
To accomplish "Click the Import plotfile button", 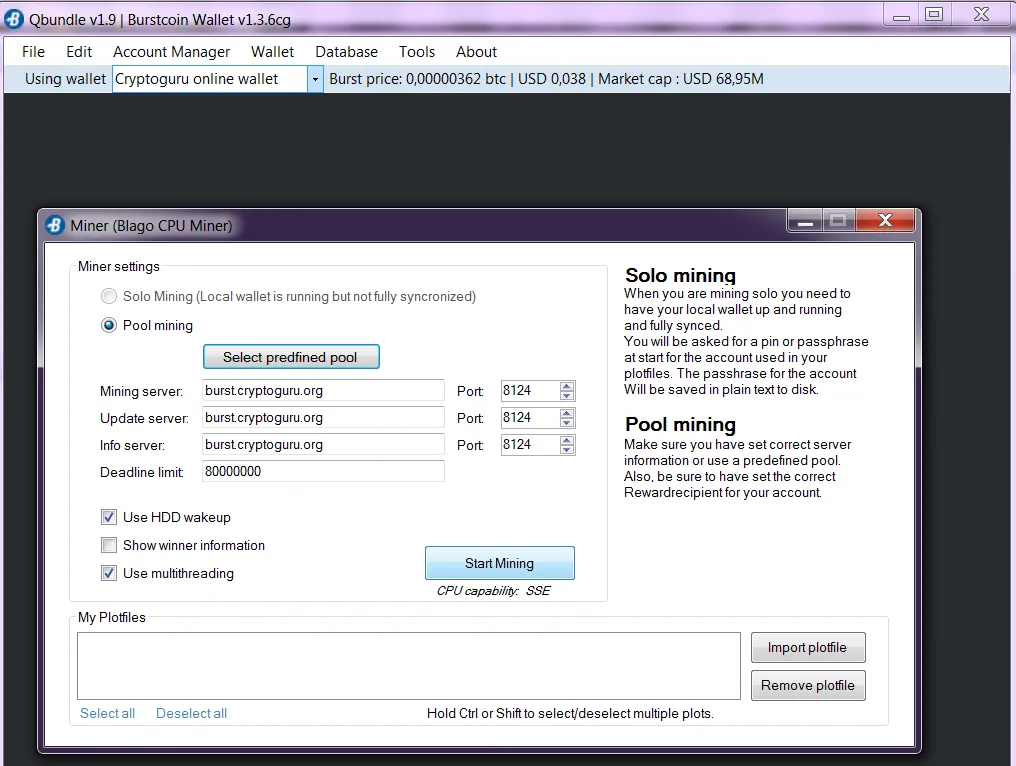I will pos(808,647).
